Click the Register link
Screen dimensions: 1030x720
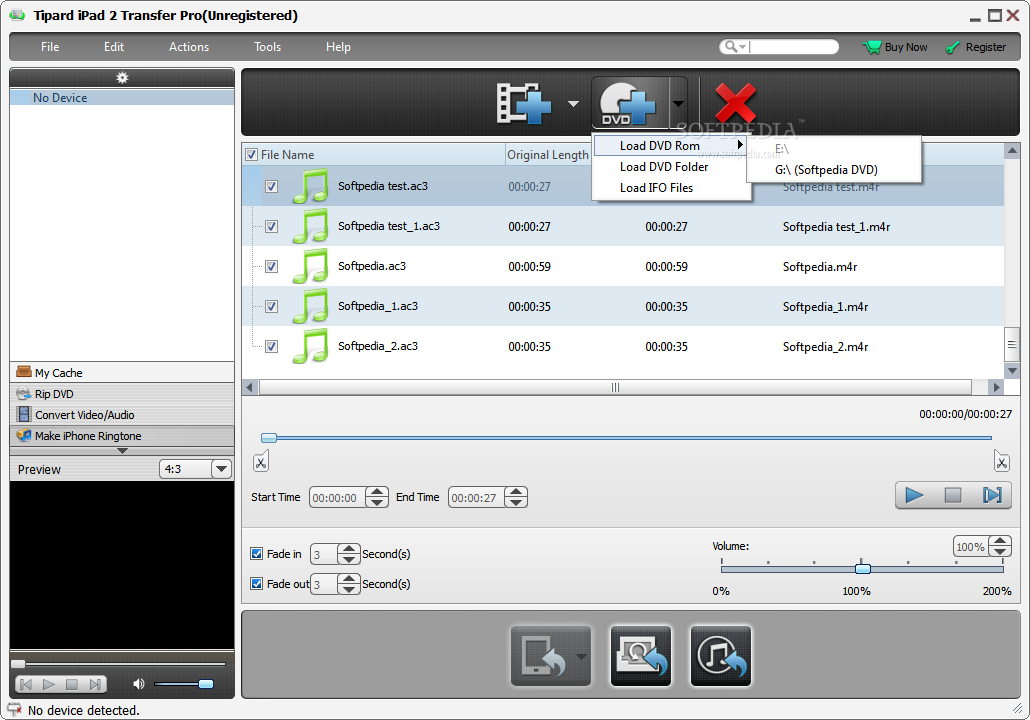(985, 47)
